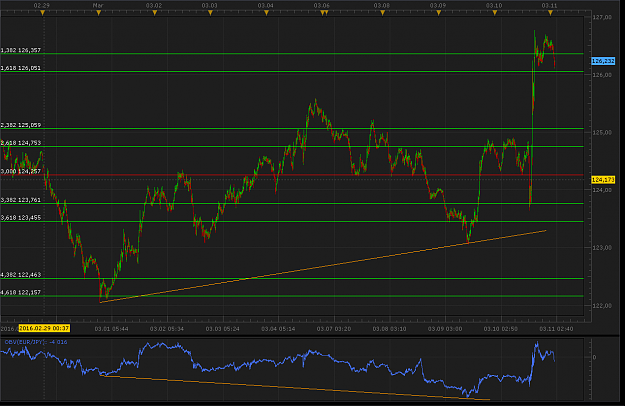Select the Fibonacci label 4,618 122,157
Image resolution: width=625 pixels, height=406 pixels.
[x=21, y=292]
